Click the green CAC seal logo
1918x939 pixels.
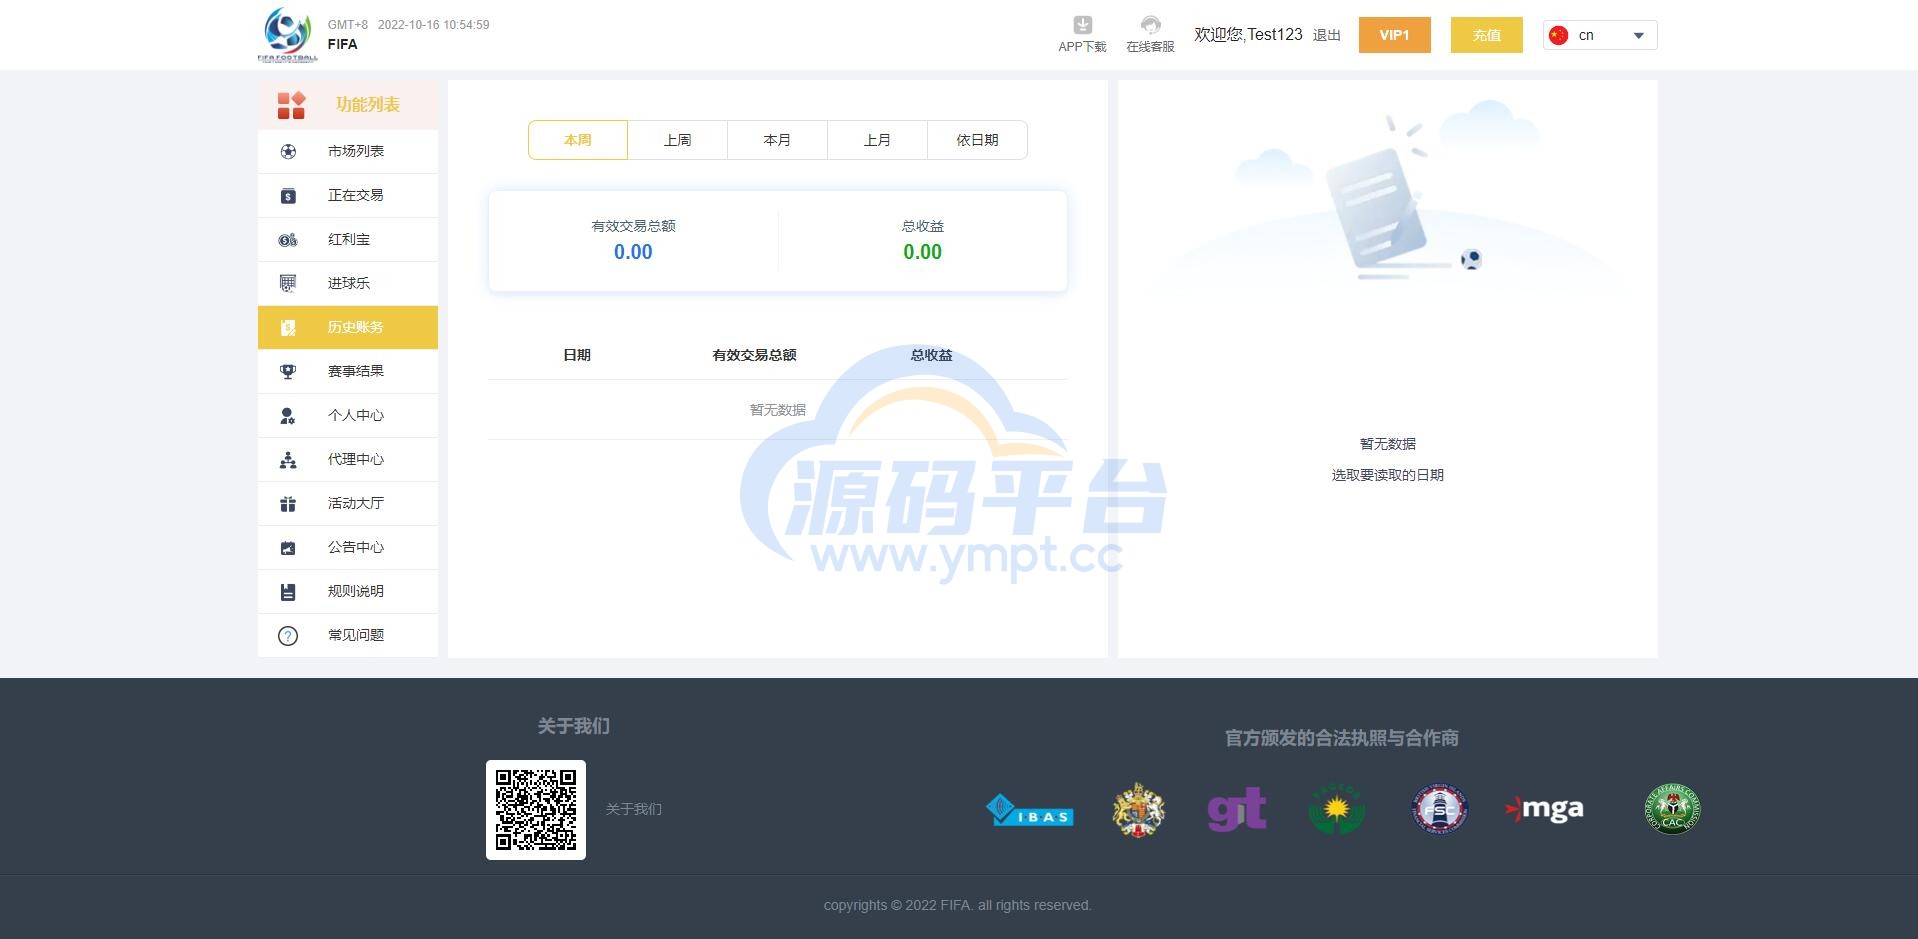coord(1673,809)
